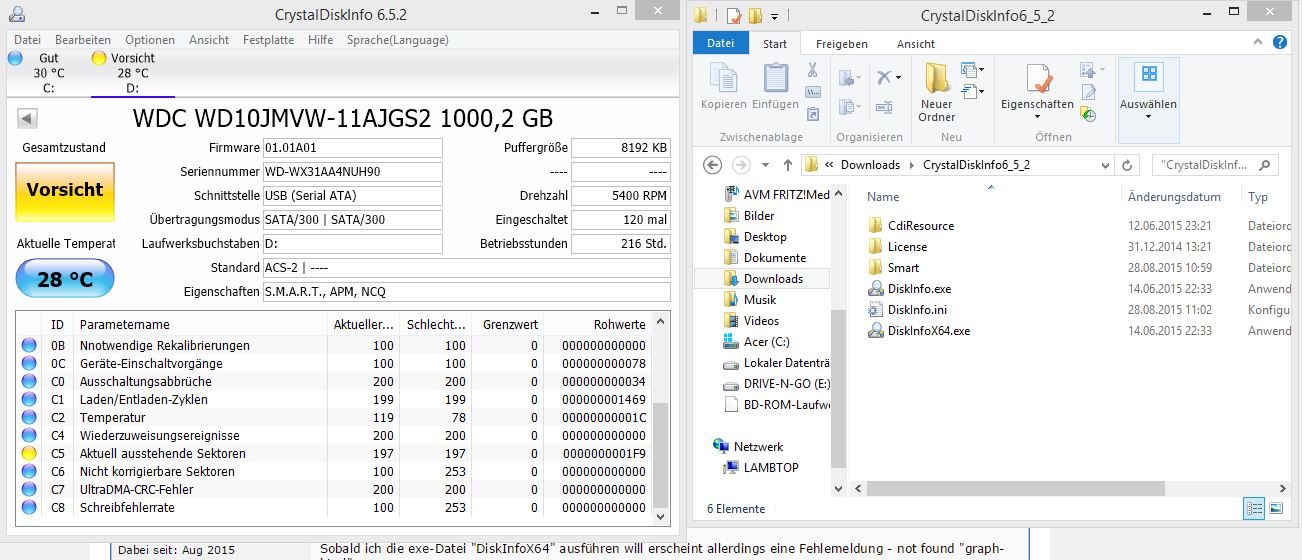
Task: Select the Aktuell ausstehende Sektoren row
Action: click(x=334, y=453)
